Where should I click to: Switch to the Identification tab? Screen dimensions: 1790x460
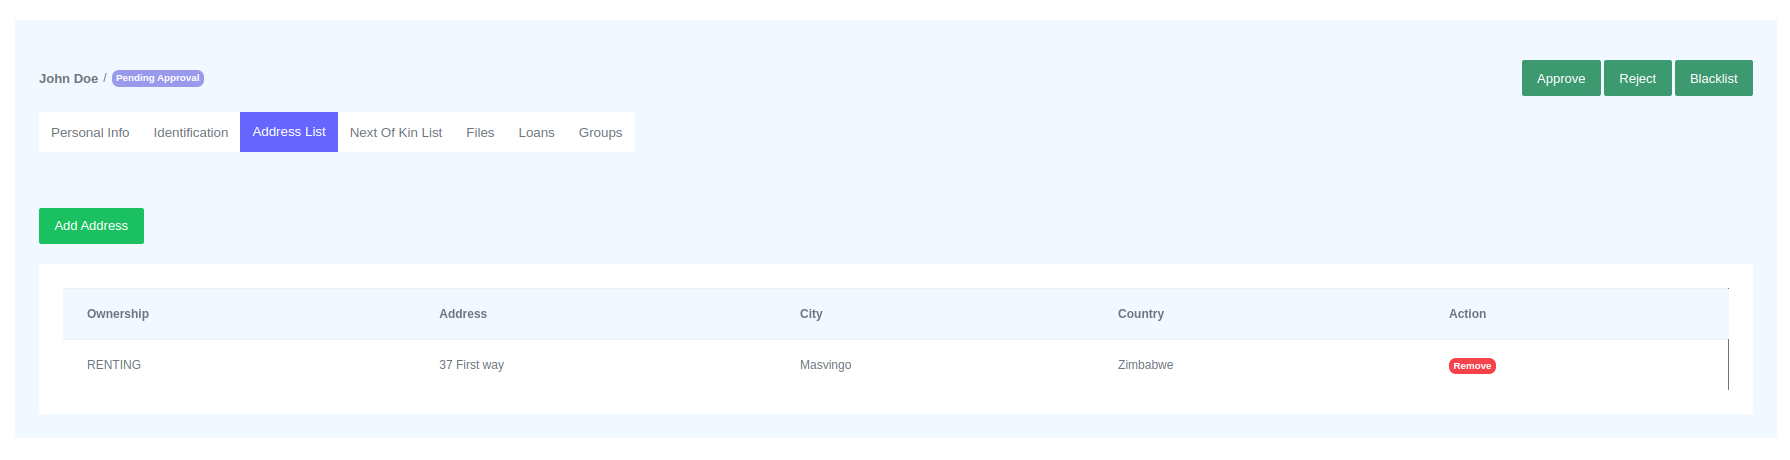pos(190,132)
